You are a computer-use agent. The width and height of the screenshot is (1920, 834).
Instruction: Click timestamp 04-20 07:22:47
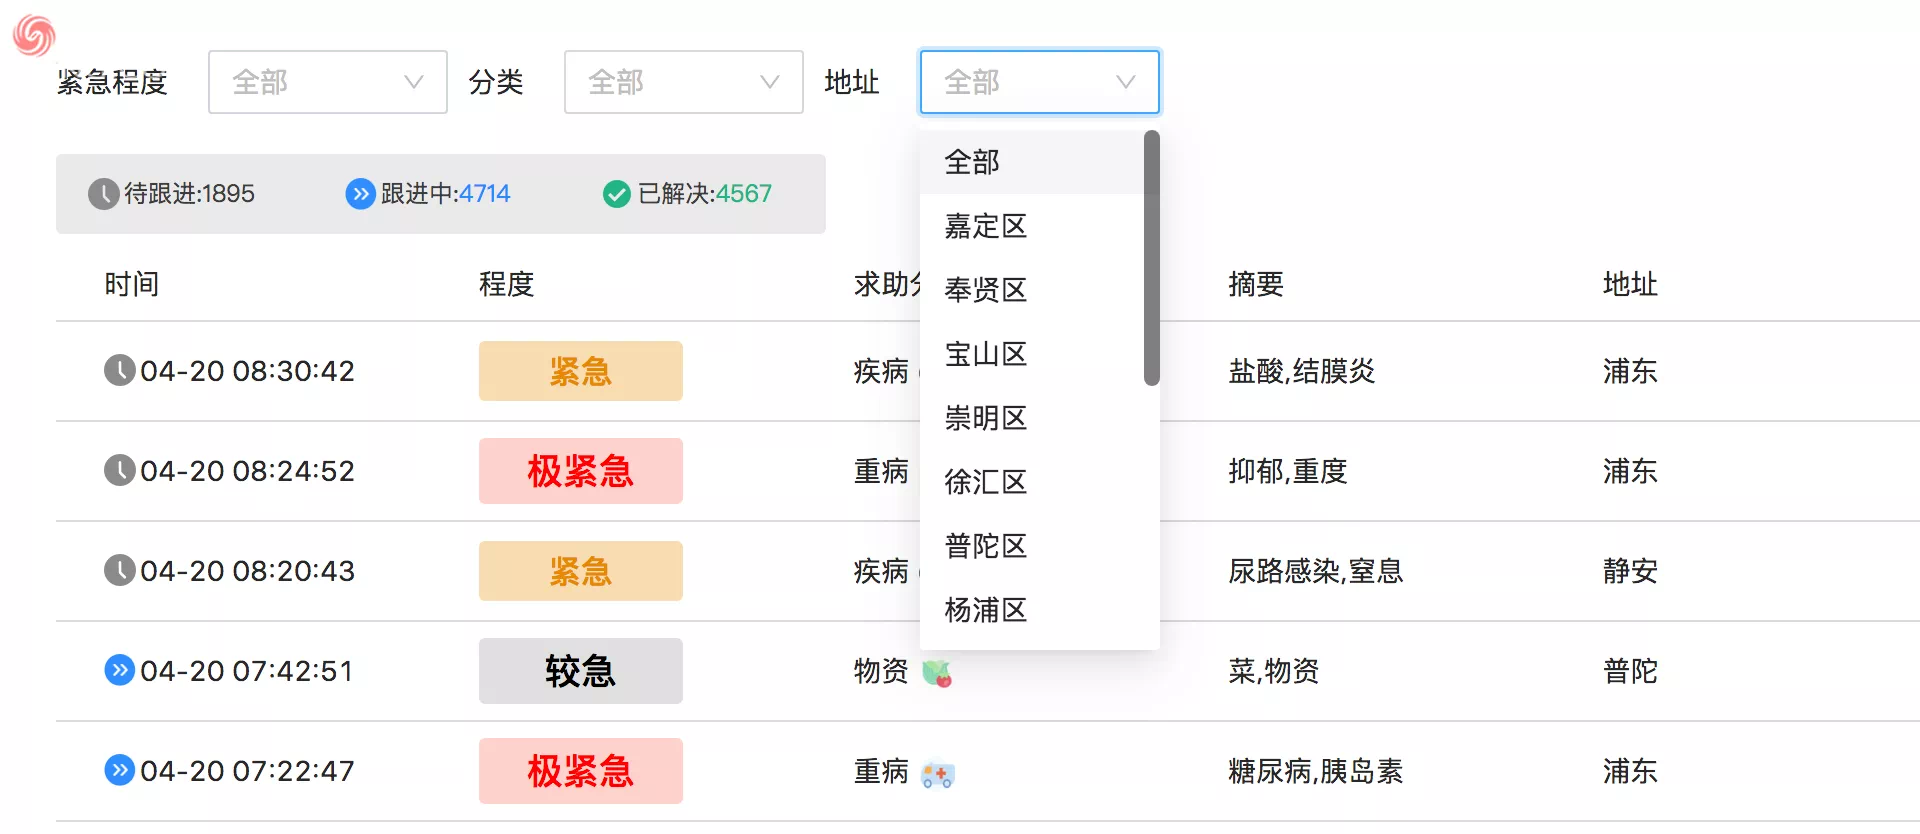(247, 771)
